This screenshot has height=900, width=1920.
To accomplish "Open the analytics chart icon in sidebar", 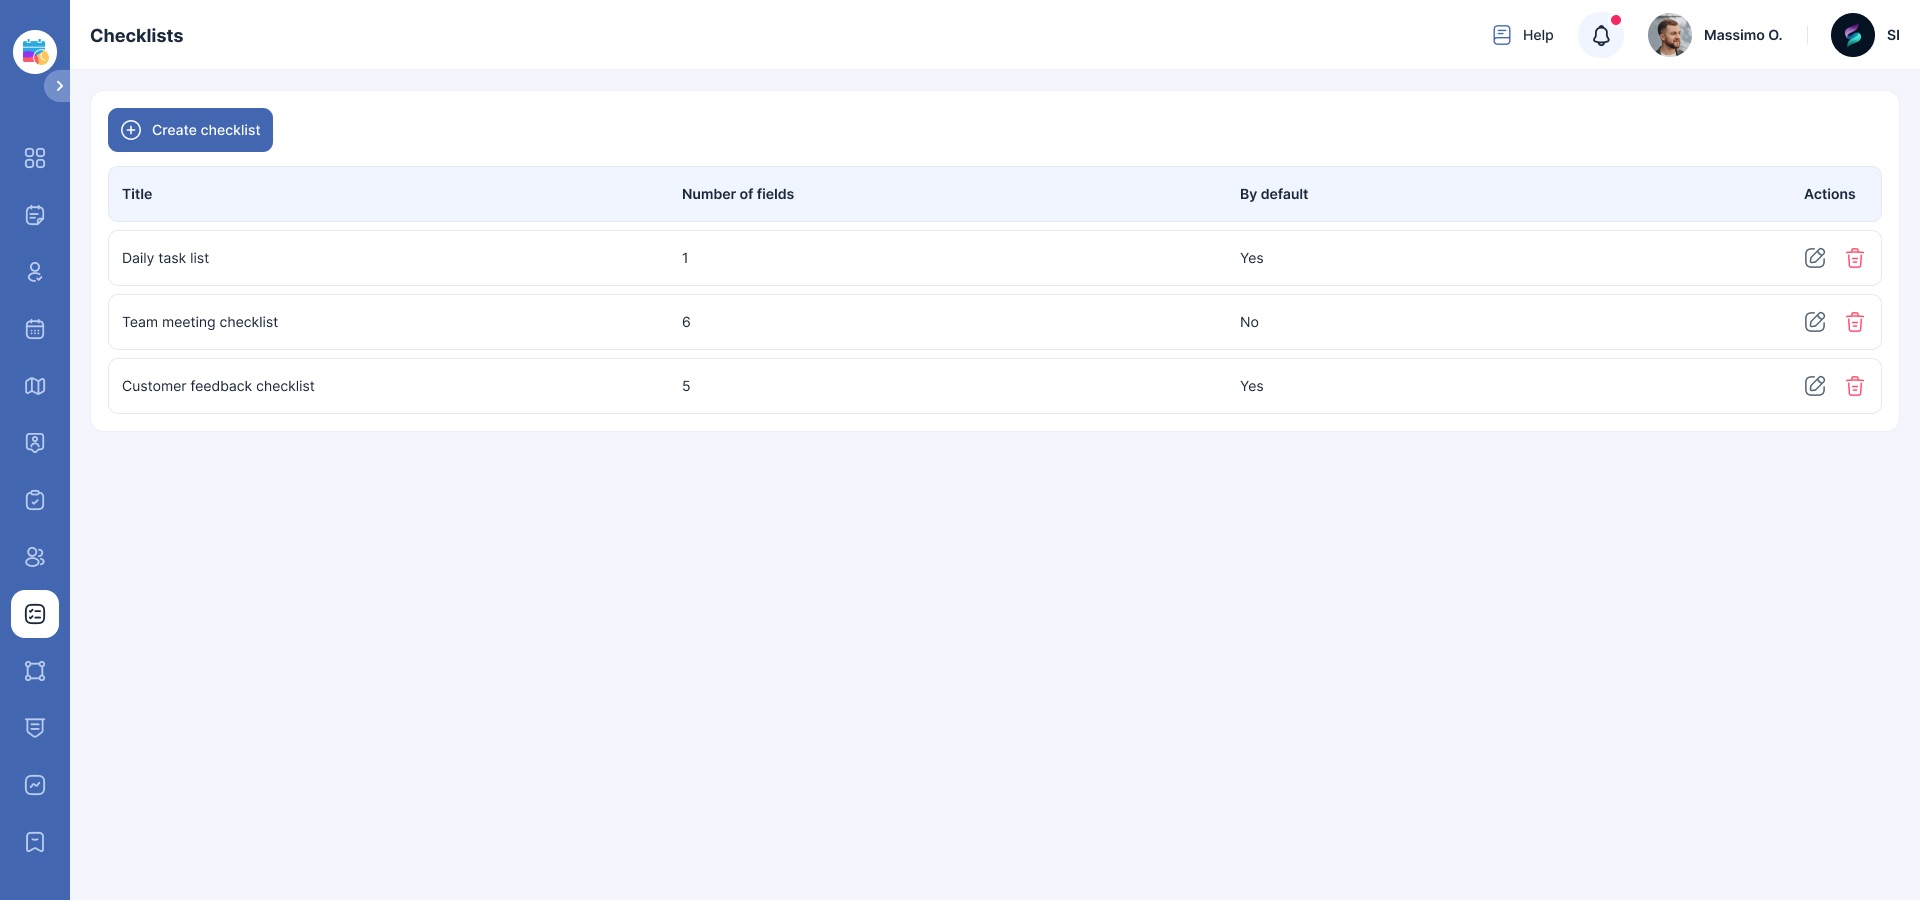I will point(35,785).
